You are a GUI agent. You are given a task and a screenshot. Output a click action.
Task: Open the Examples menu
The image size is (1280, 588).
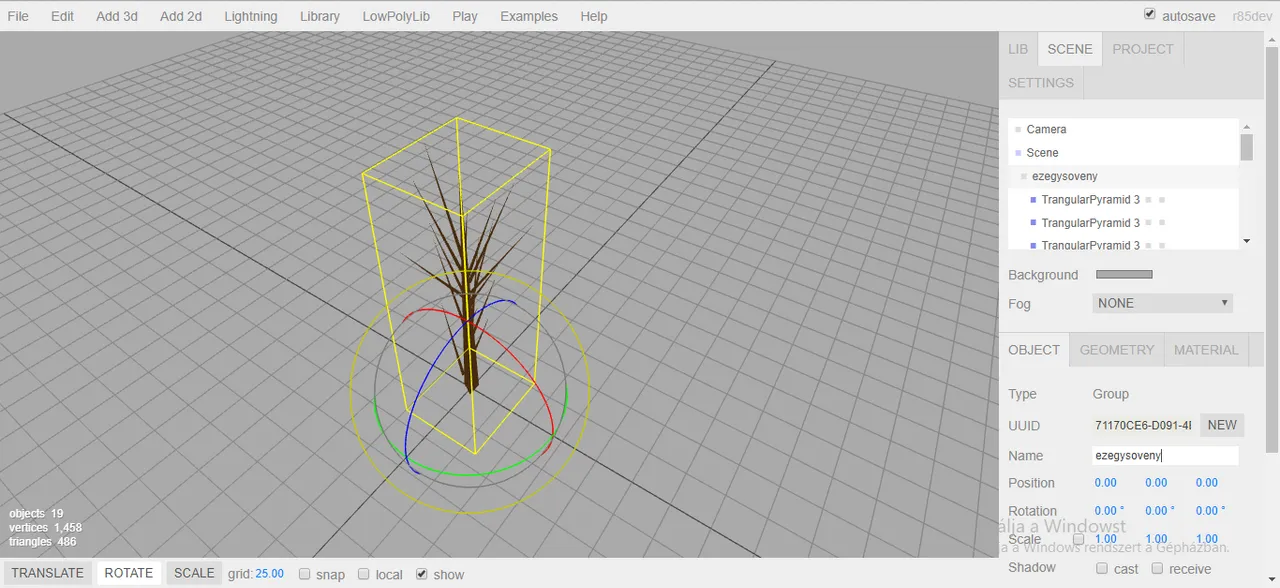click(x=529, y=16)
